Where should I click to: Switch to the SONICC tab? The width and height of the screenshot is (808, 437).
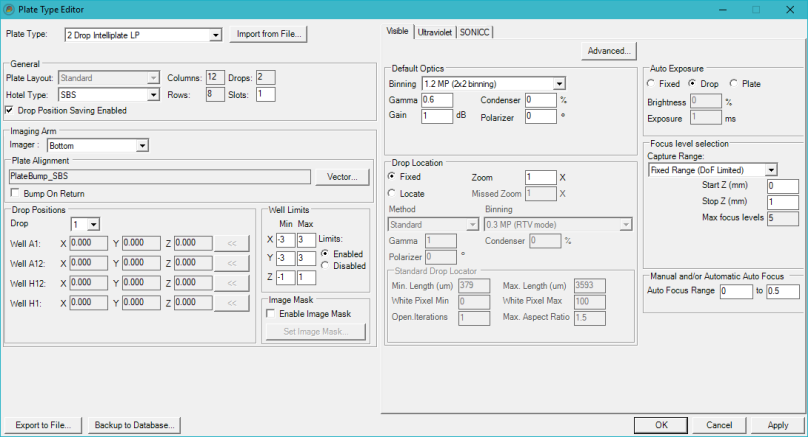474,32
